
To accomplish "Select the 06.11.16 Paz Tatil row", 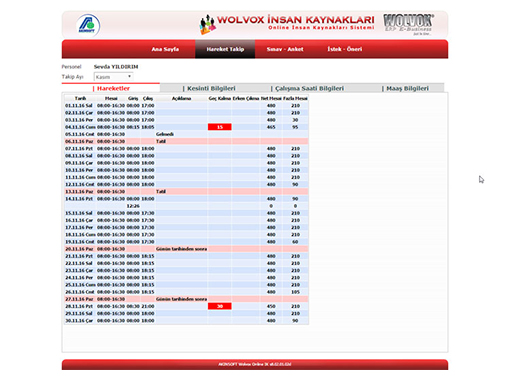I will click(x=186, y=141).
